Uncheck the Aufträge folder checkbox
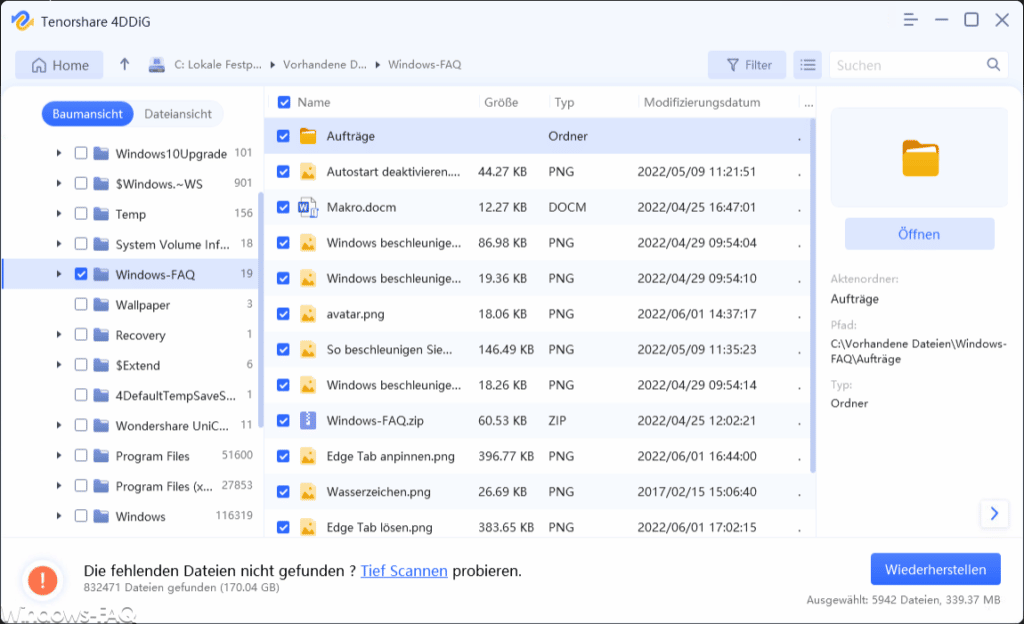Viewport: 1024px width, 624px height. coord(283,136)
